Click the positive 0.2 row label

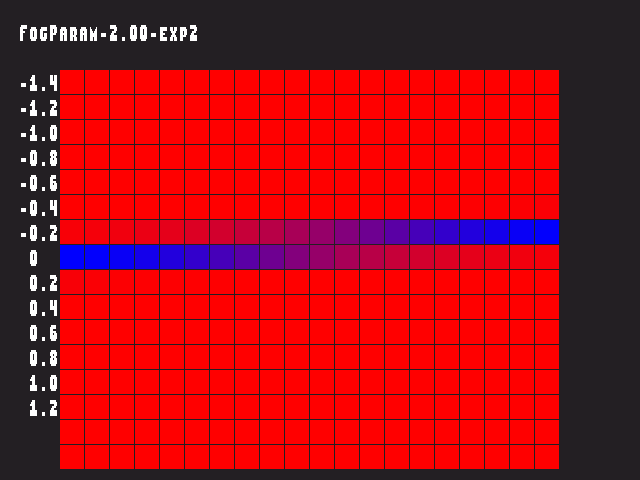(x=44, y=283)
